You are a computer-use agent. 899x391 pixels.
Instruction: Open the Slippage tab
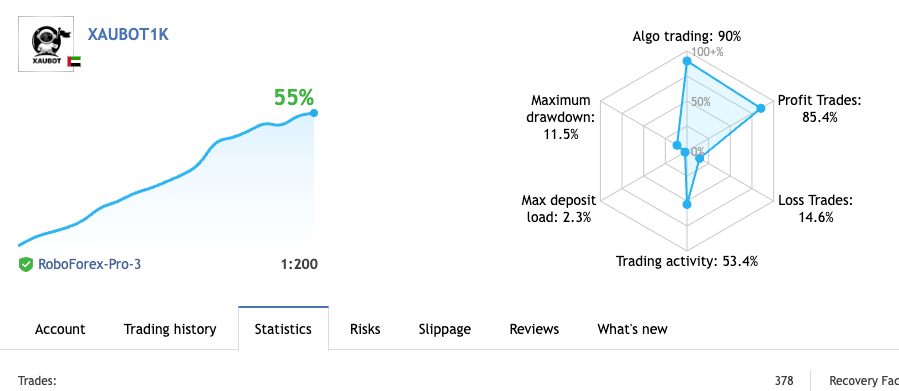[445, 329]
